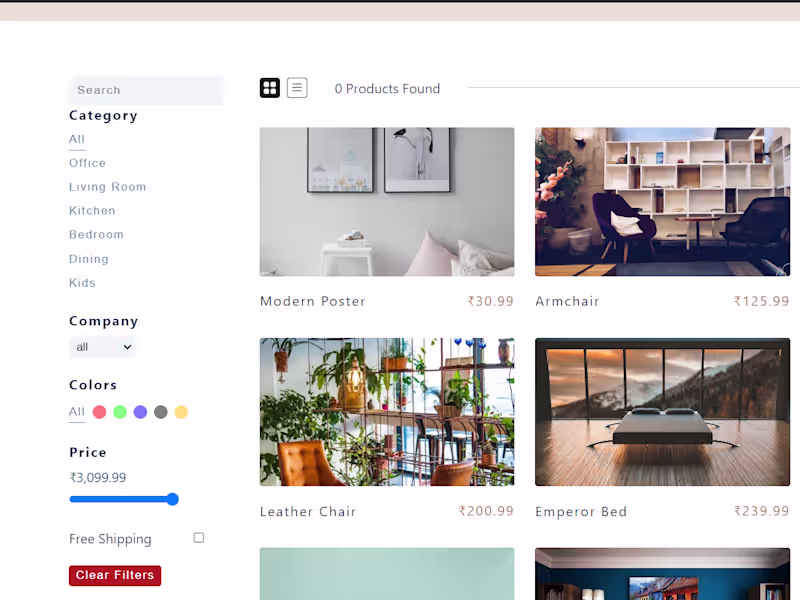Click the price range slider handle

pos(172,499)
